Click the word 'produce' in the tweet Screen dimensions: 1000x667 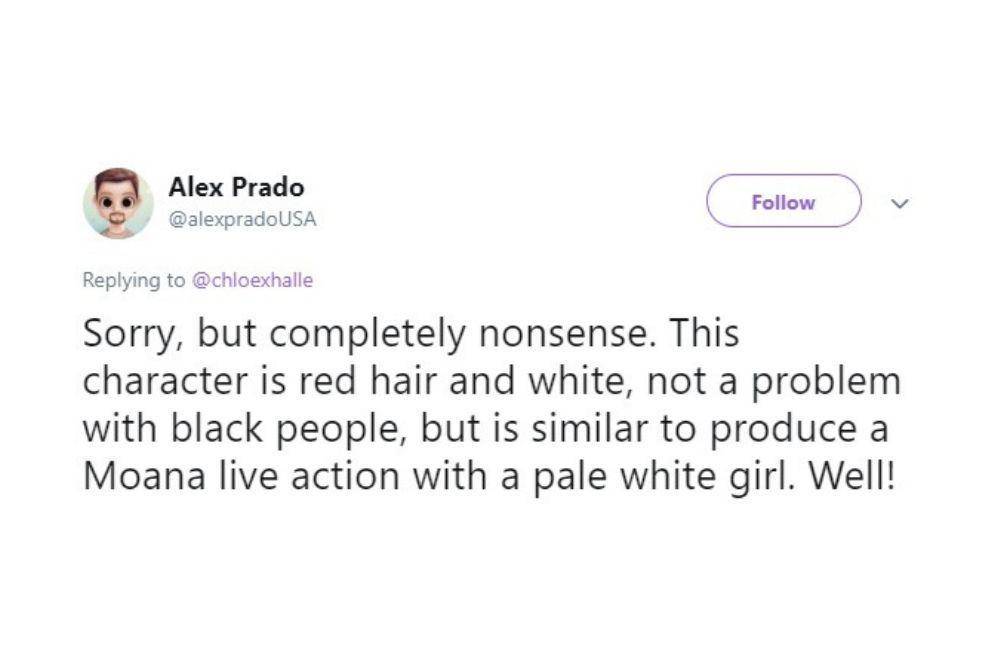pos(784,430)
